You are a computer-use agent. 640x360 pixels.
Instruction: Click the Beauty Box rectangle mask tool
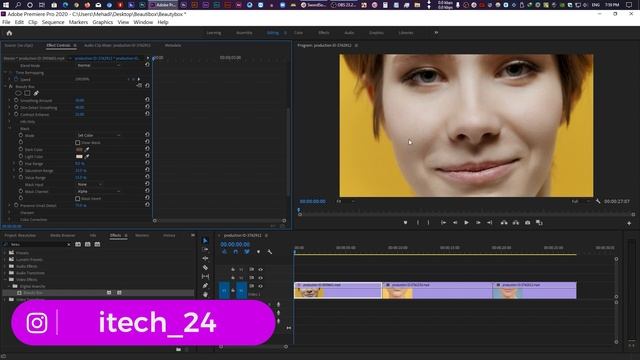[x=27, y=93]
